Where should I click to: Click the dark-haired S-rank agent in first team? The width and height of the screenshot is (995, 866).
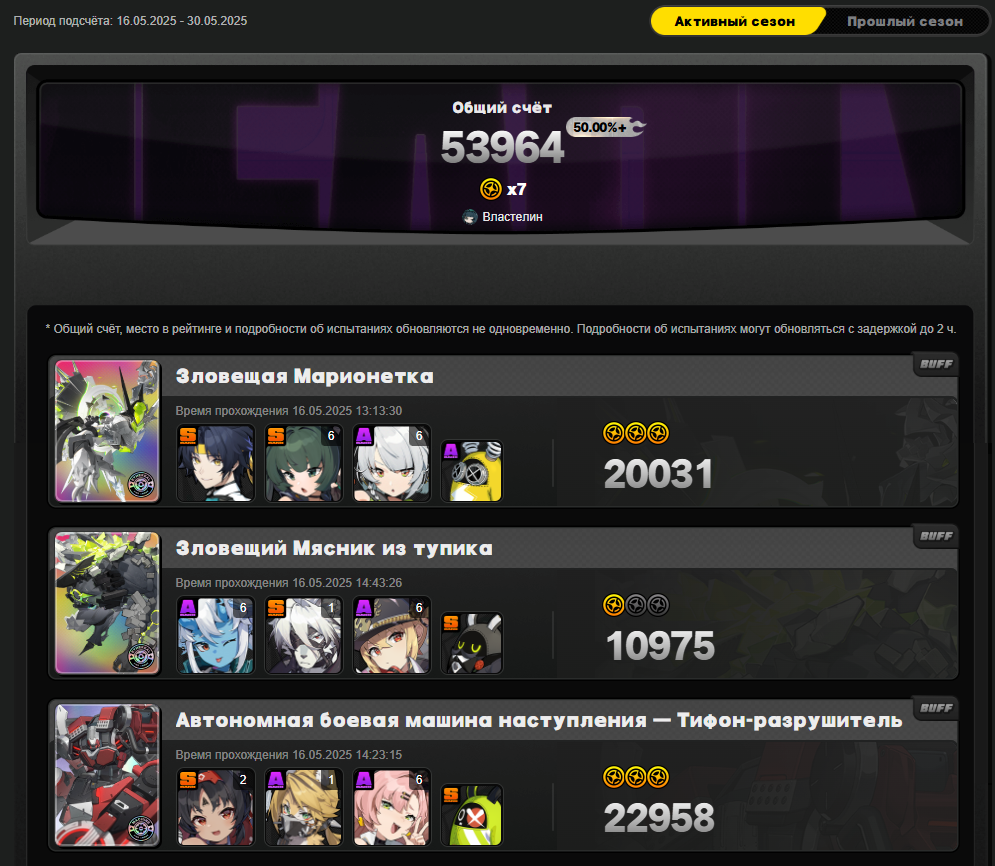(x=216, y=463)
